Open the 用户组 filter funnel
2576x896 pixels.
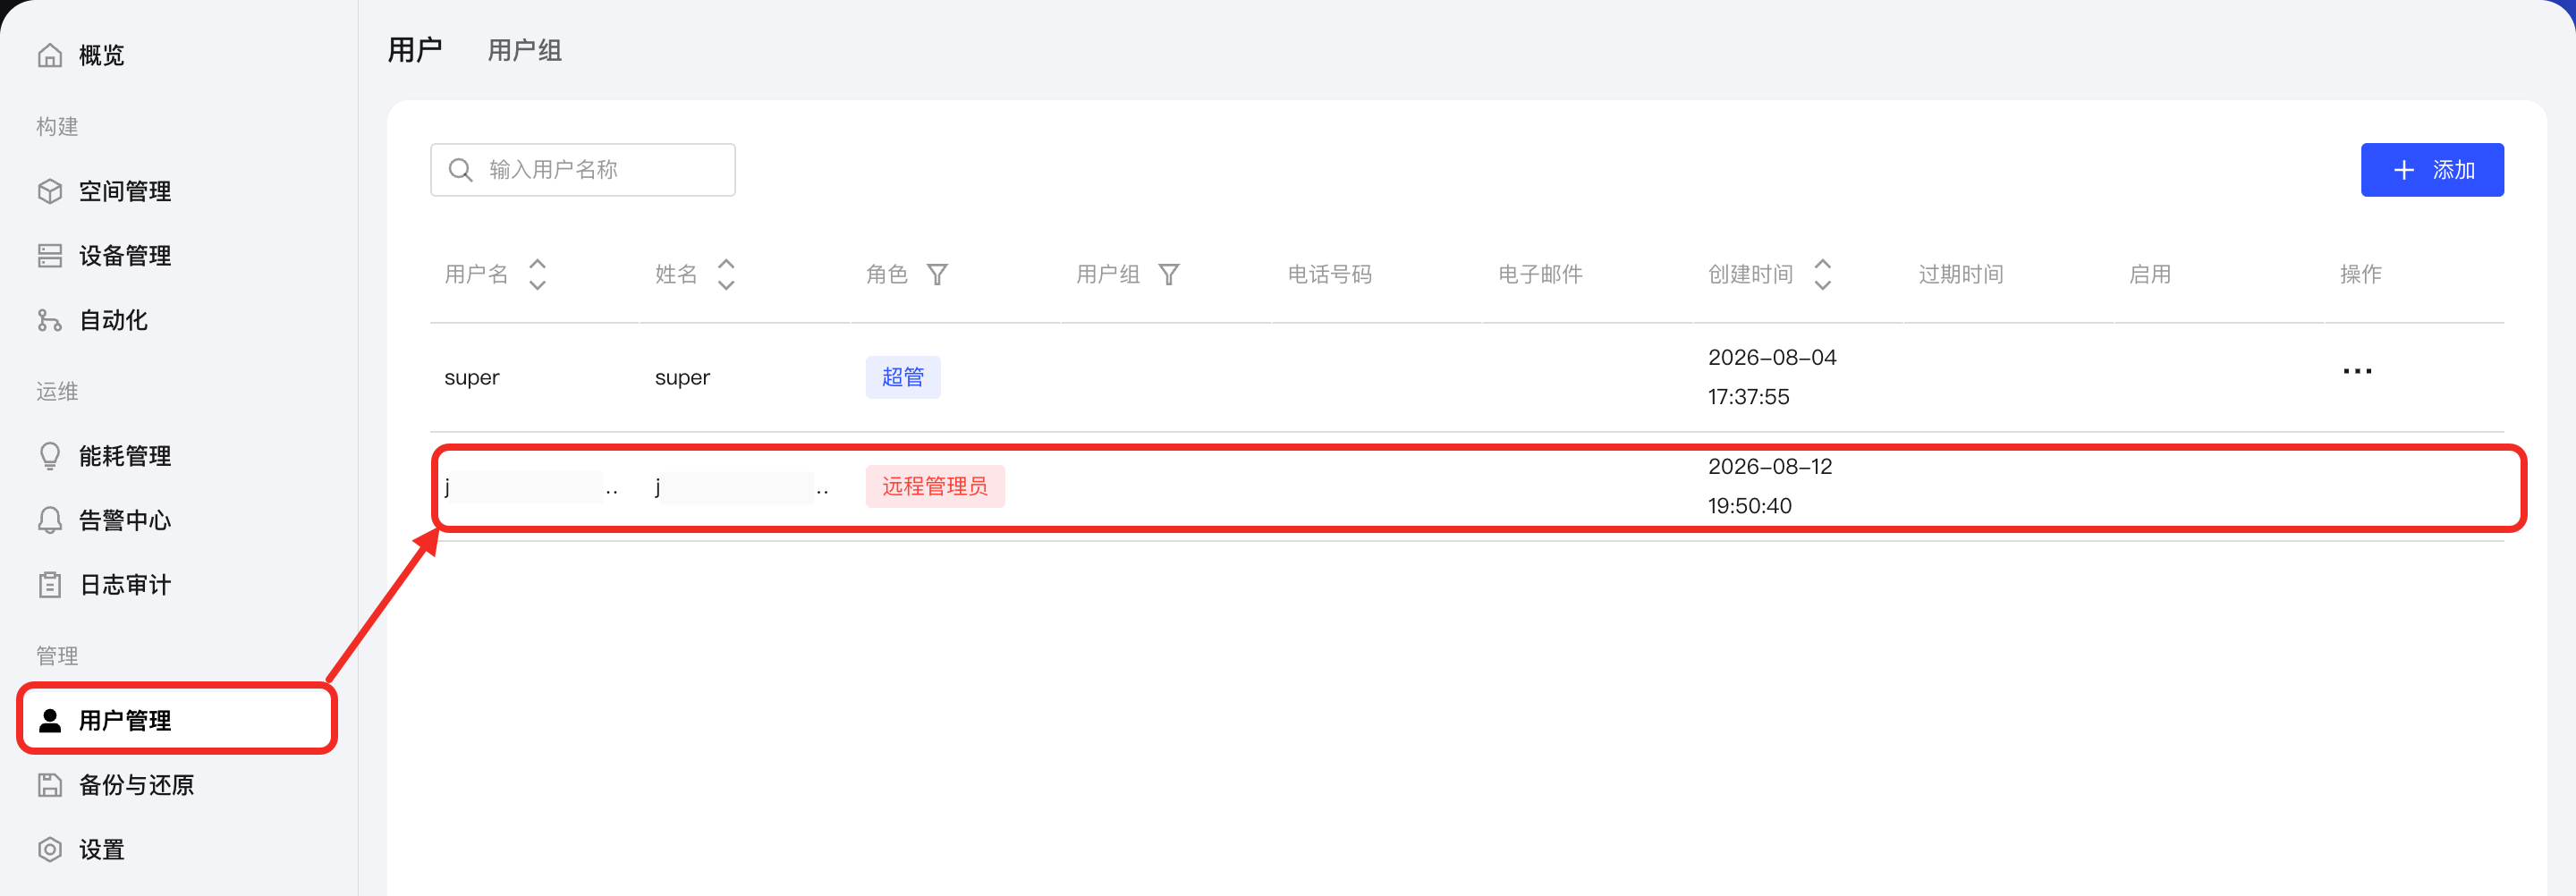[x=1169, y=274]
